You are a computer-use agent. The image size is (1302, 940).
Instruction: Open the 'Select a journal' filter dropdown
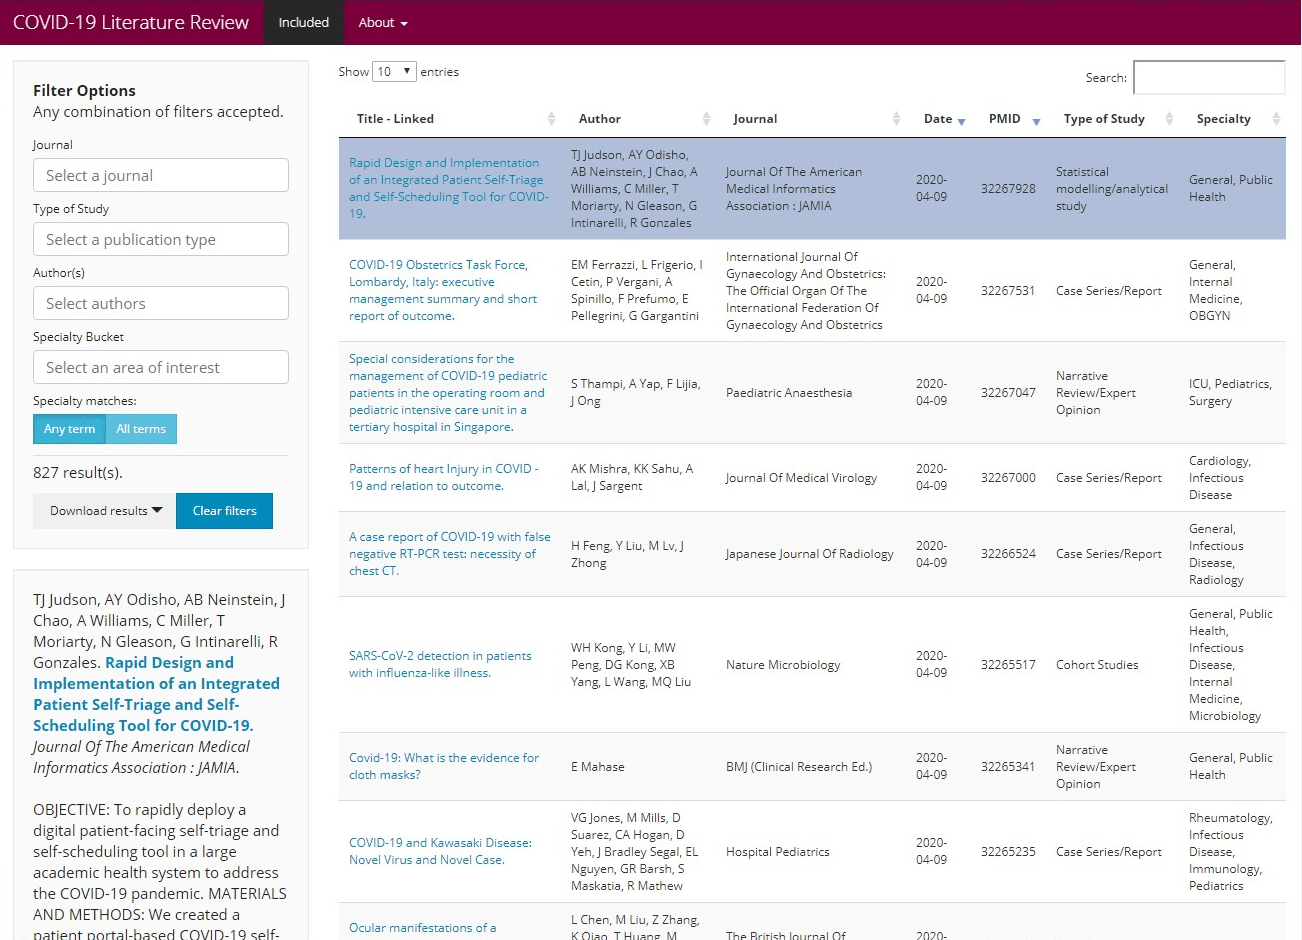point(160,174)
